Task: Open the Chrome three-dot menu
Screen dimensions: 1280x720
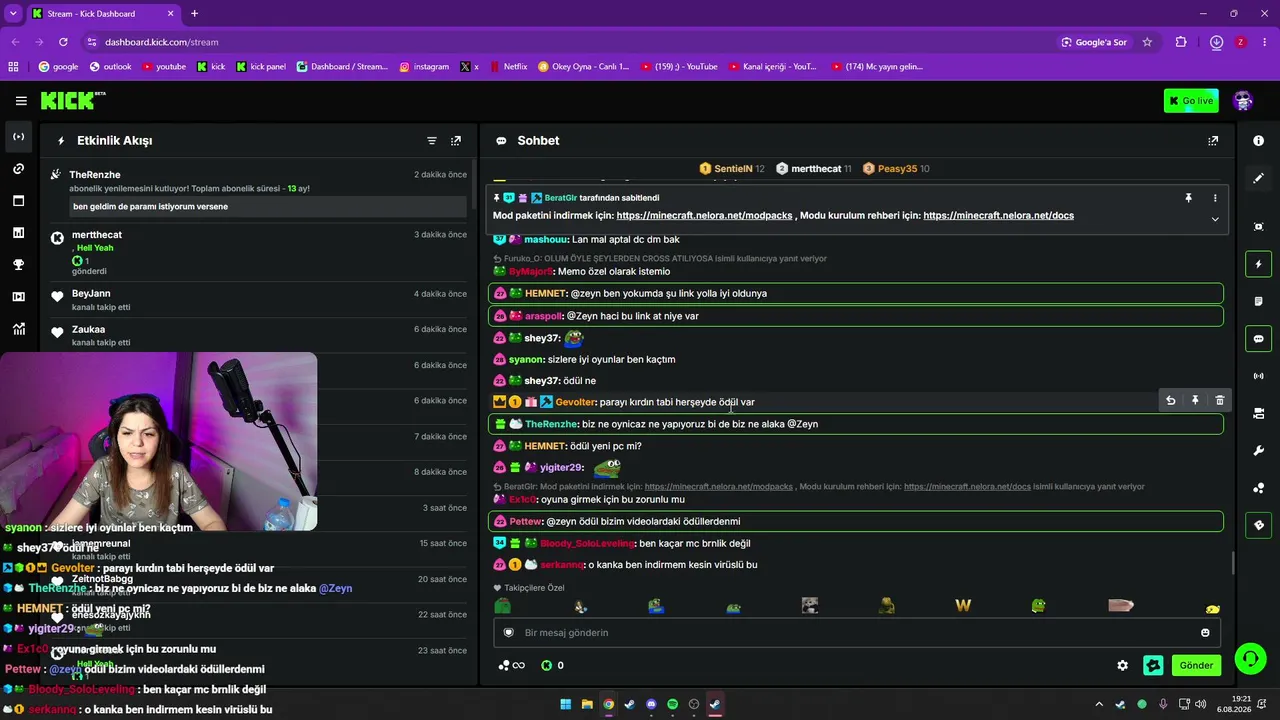Action: 1265,42
